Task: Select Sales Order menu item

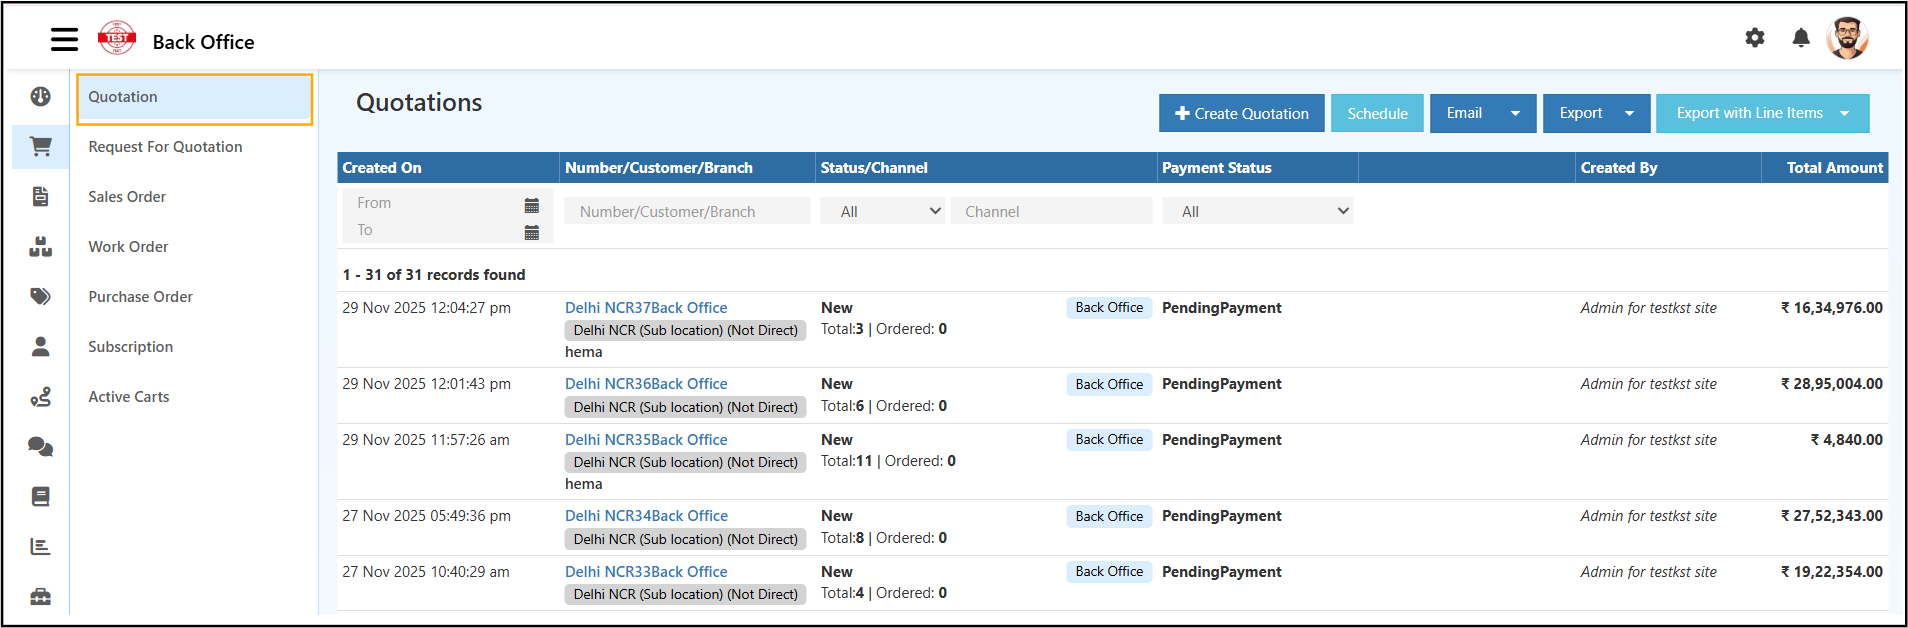Action: [x=127, y=197]
